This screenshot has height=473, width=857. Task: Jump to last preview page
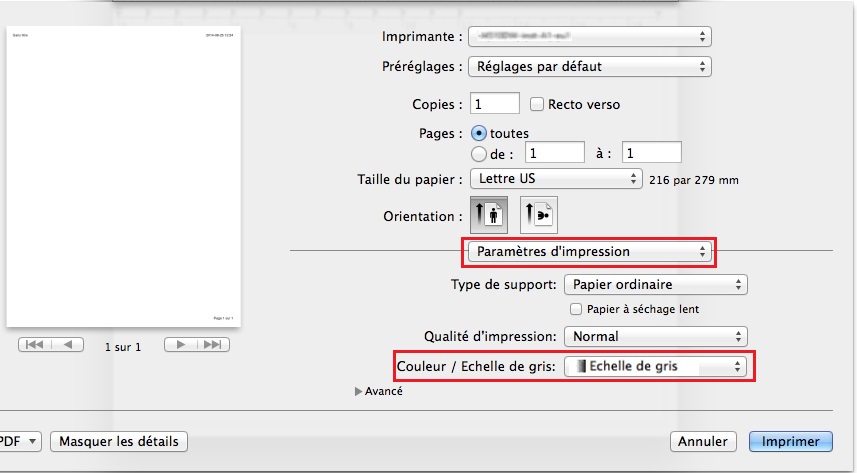213,344
